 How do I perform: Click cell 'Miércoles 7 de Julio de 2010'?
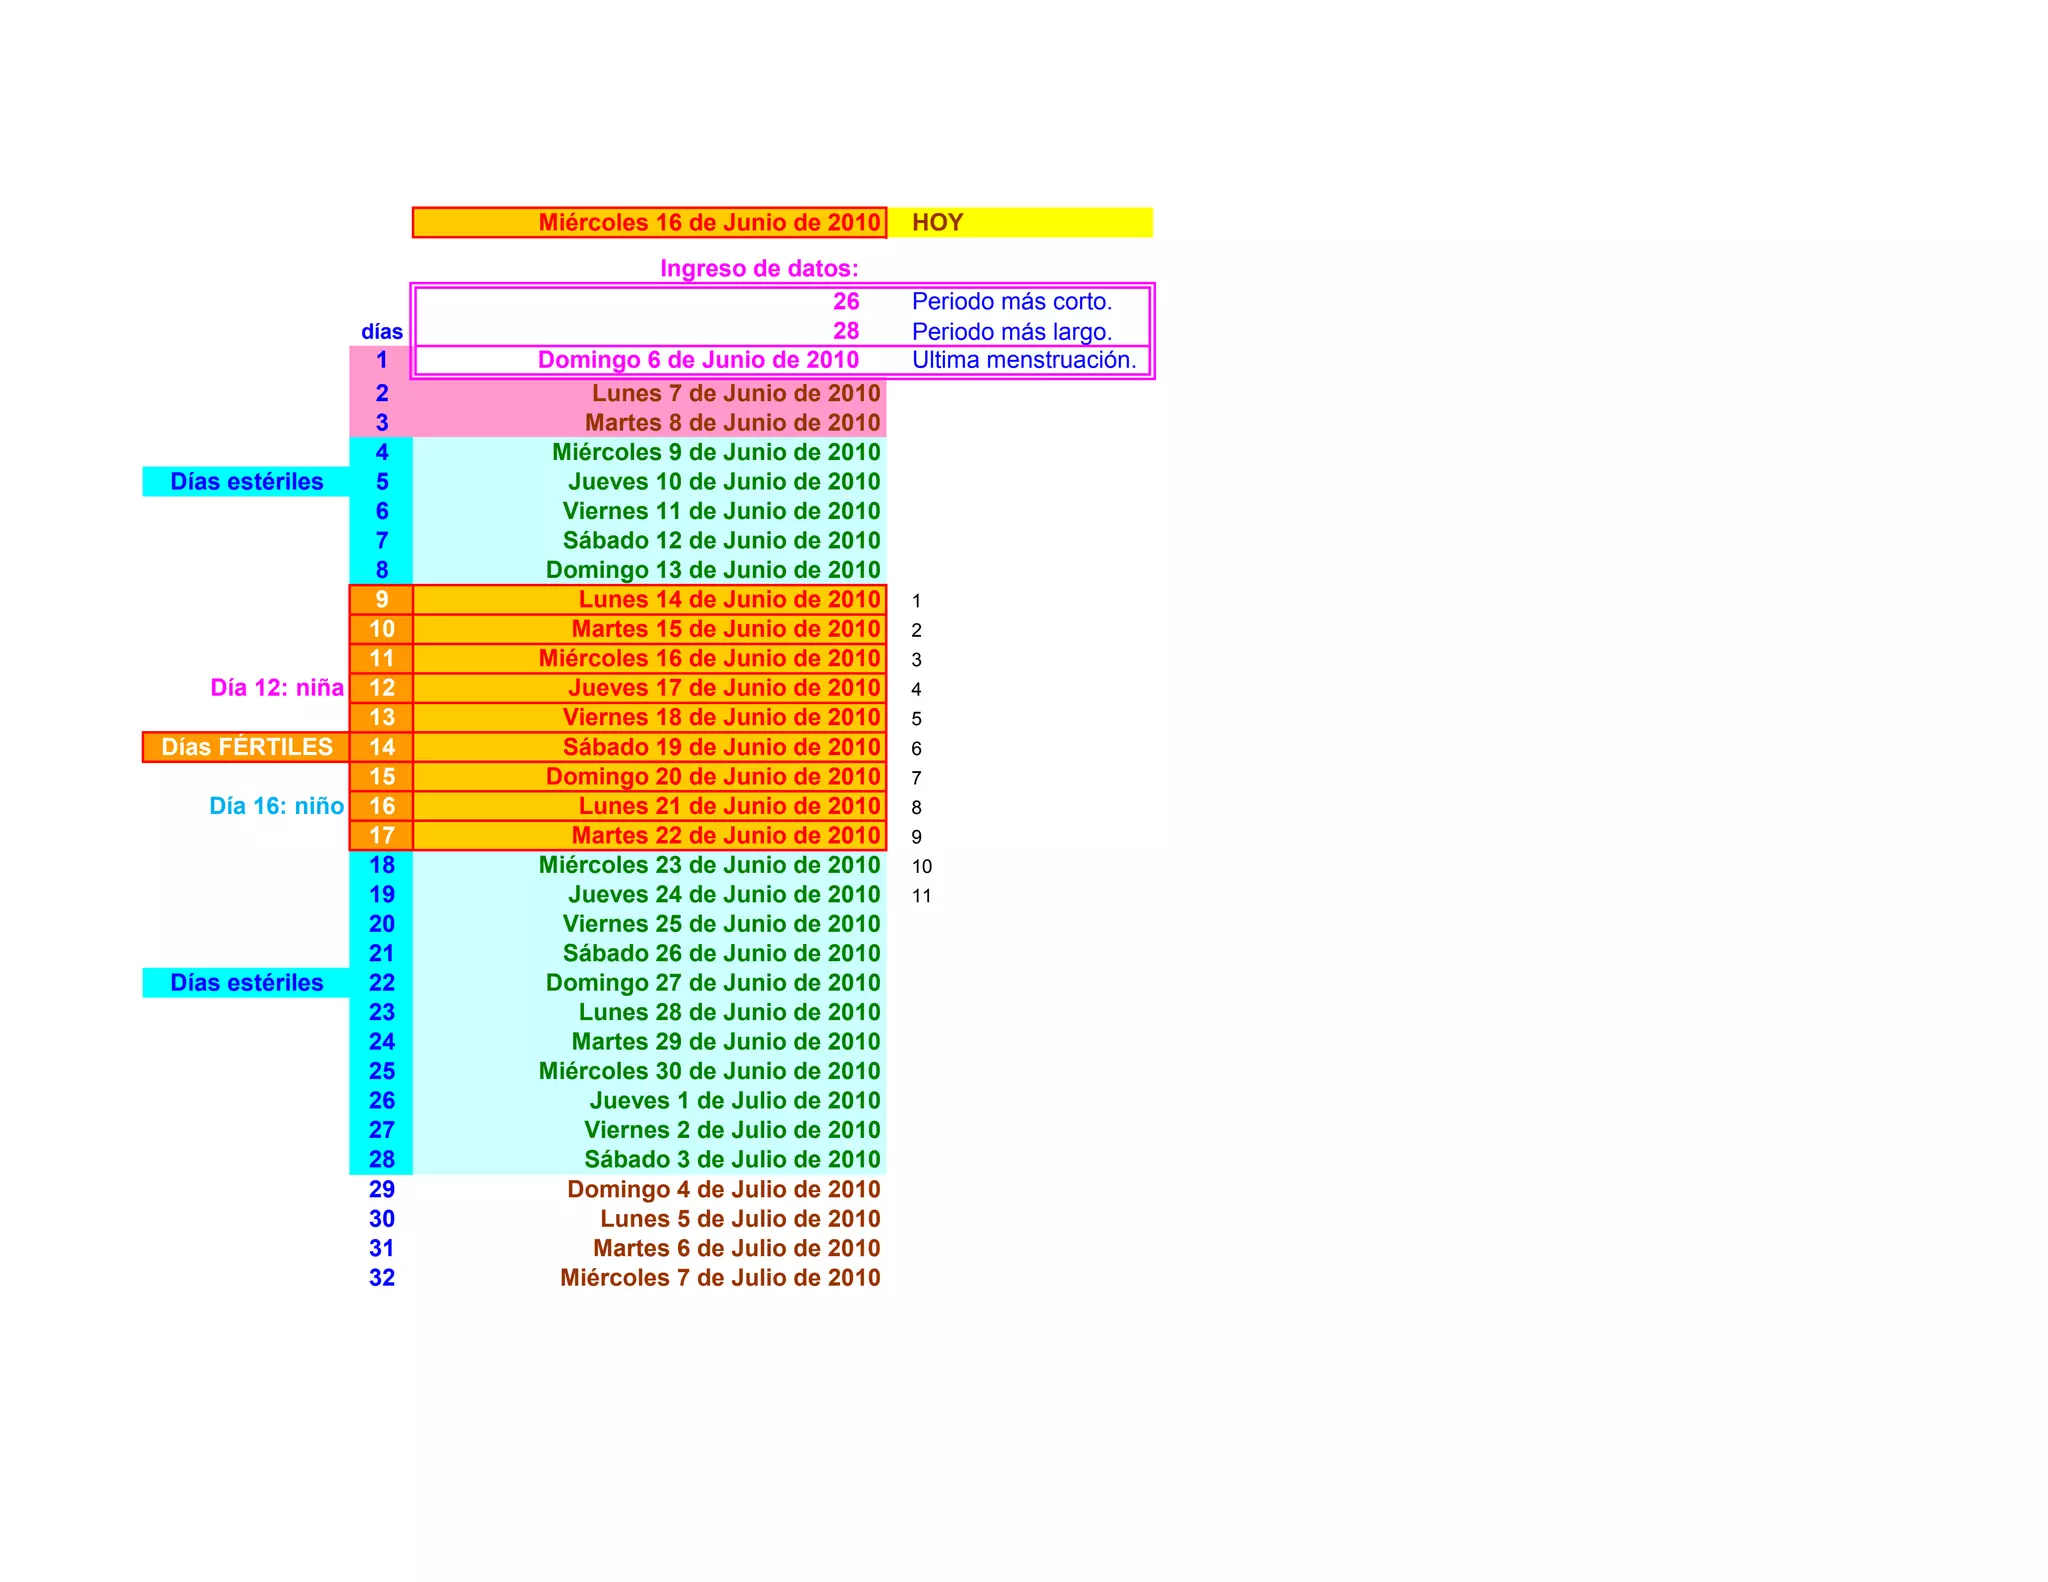[x=720, y=1277]
